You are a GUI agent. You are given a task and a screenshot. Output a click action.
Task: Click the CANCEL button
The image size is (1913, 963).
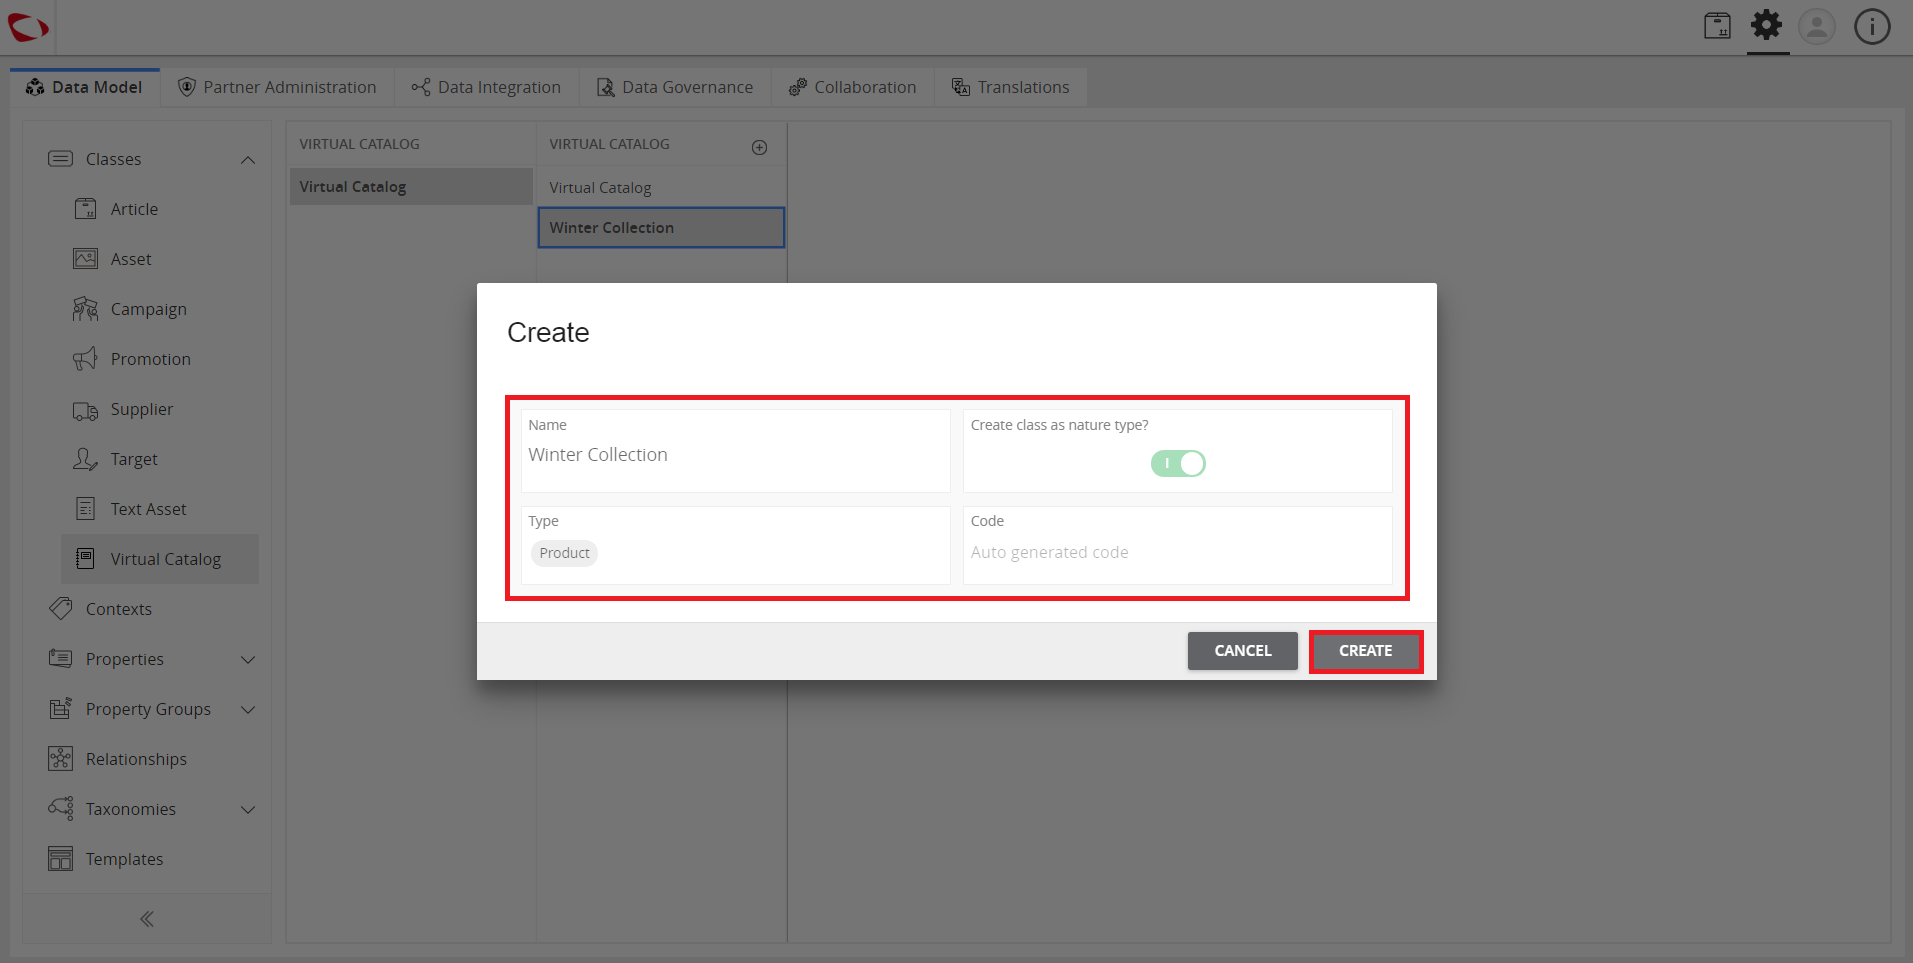point(1243,651)
